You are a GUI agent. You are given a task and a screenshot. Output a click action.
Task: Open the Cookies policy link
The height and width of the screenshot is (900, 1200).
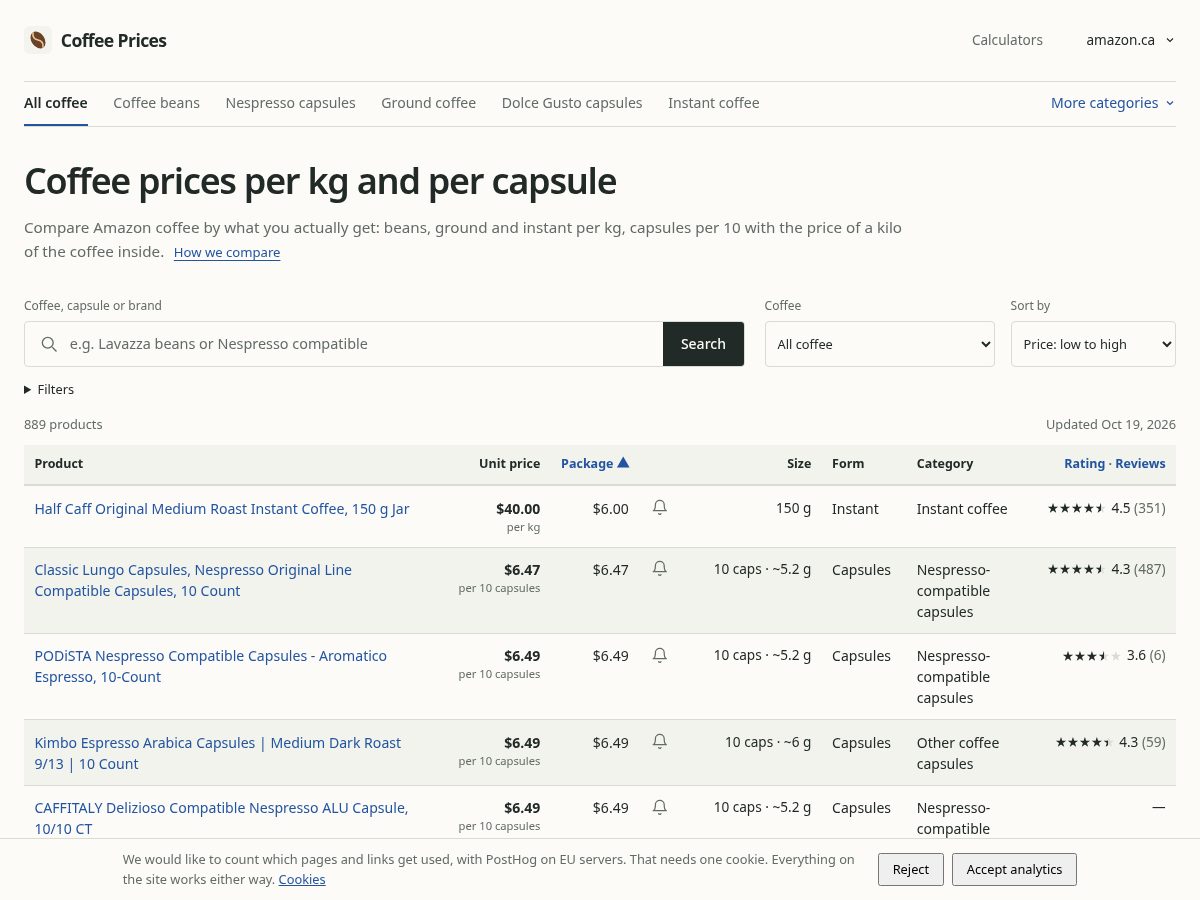[x=302, y=880]
